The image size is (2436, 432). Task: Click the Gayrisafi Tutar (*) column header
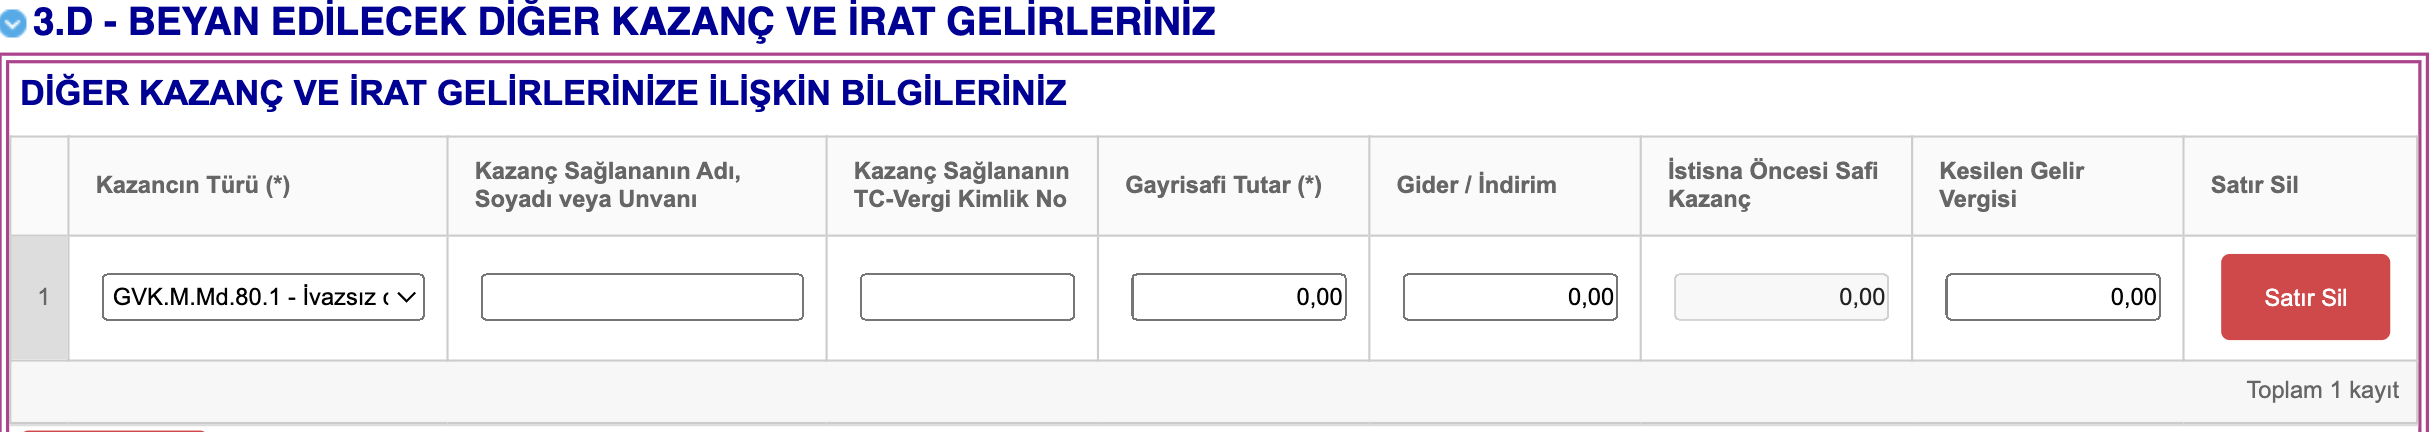pyautogui.click(x=1223, y=185)
